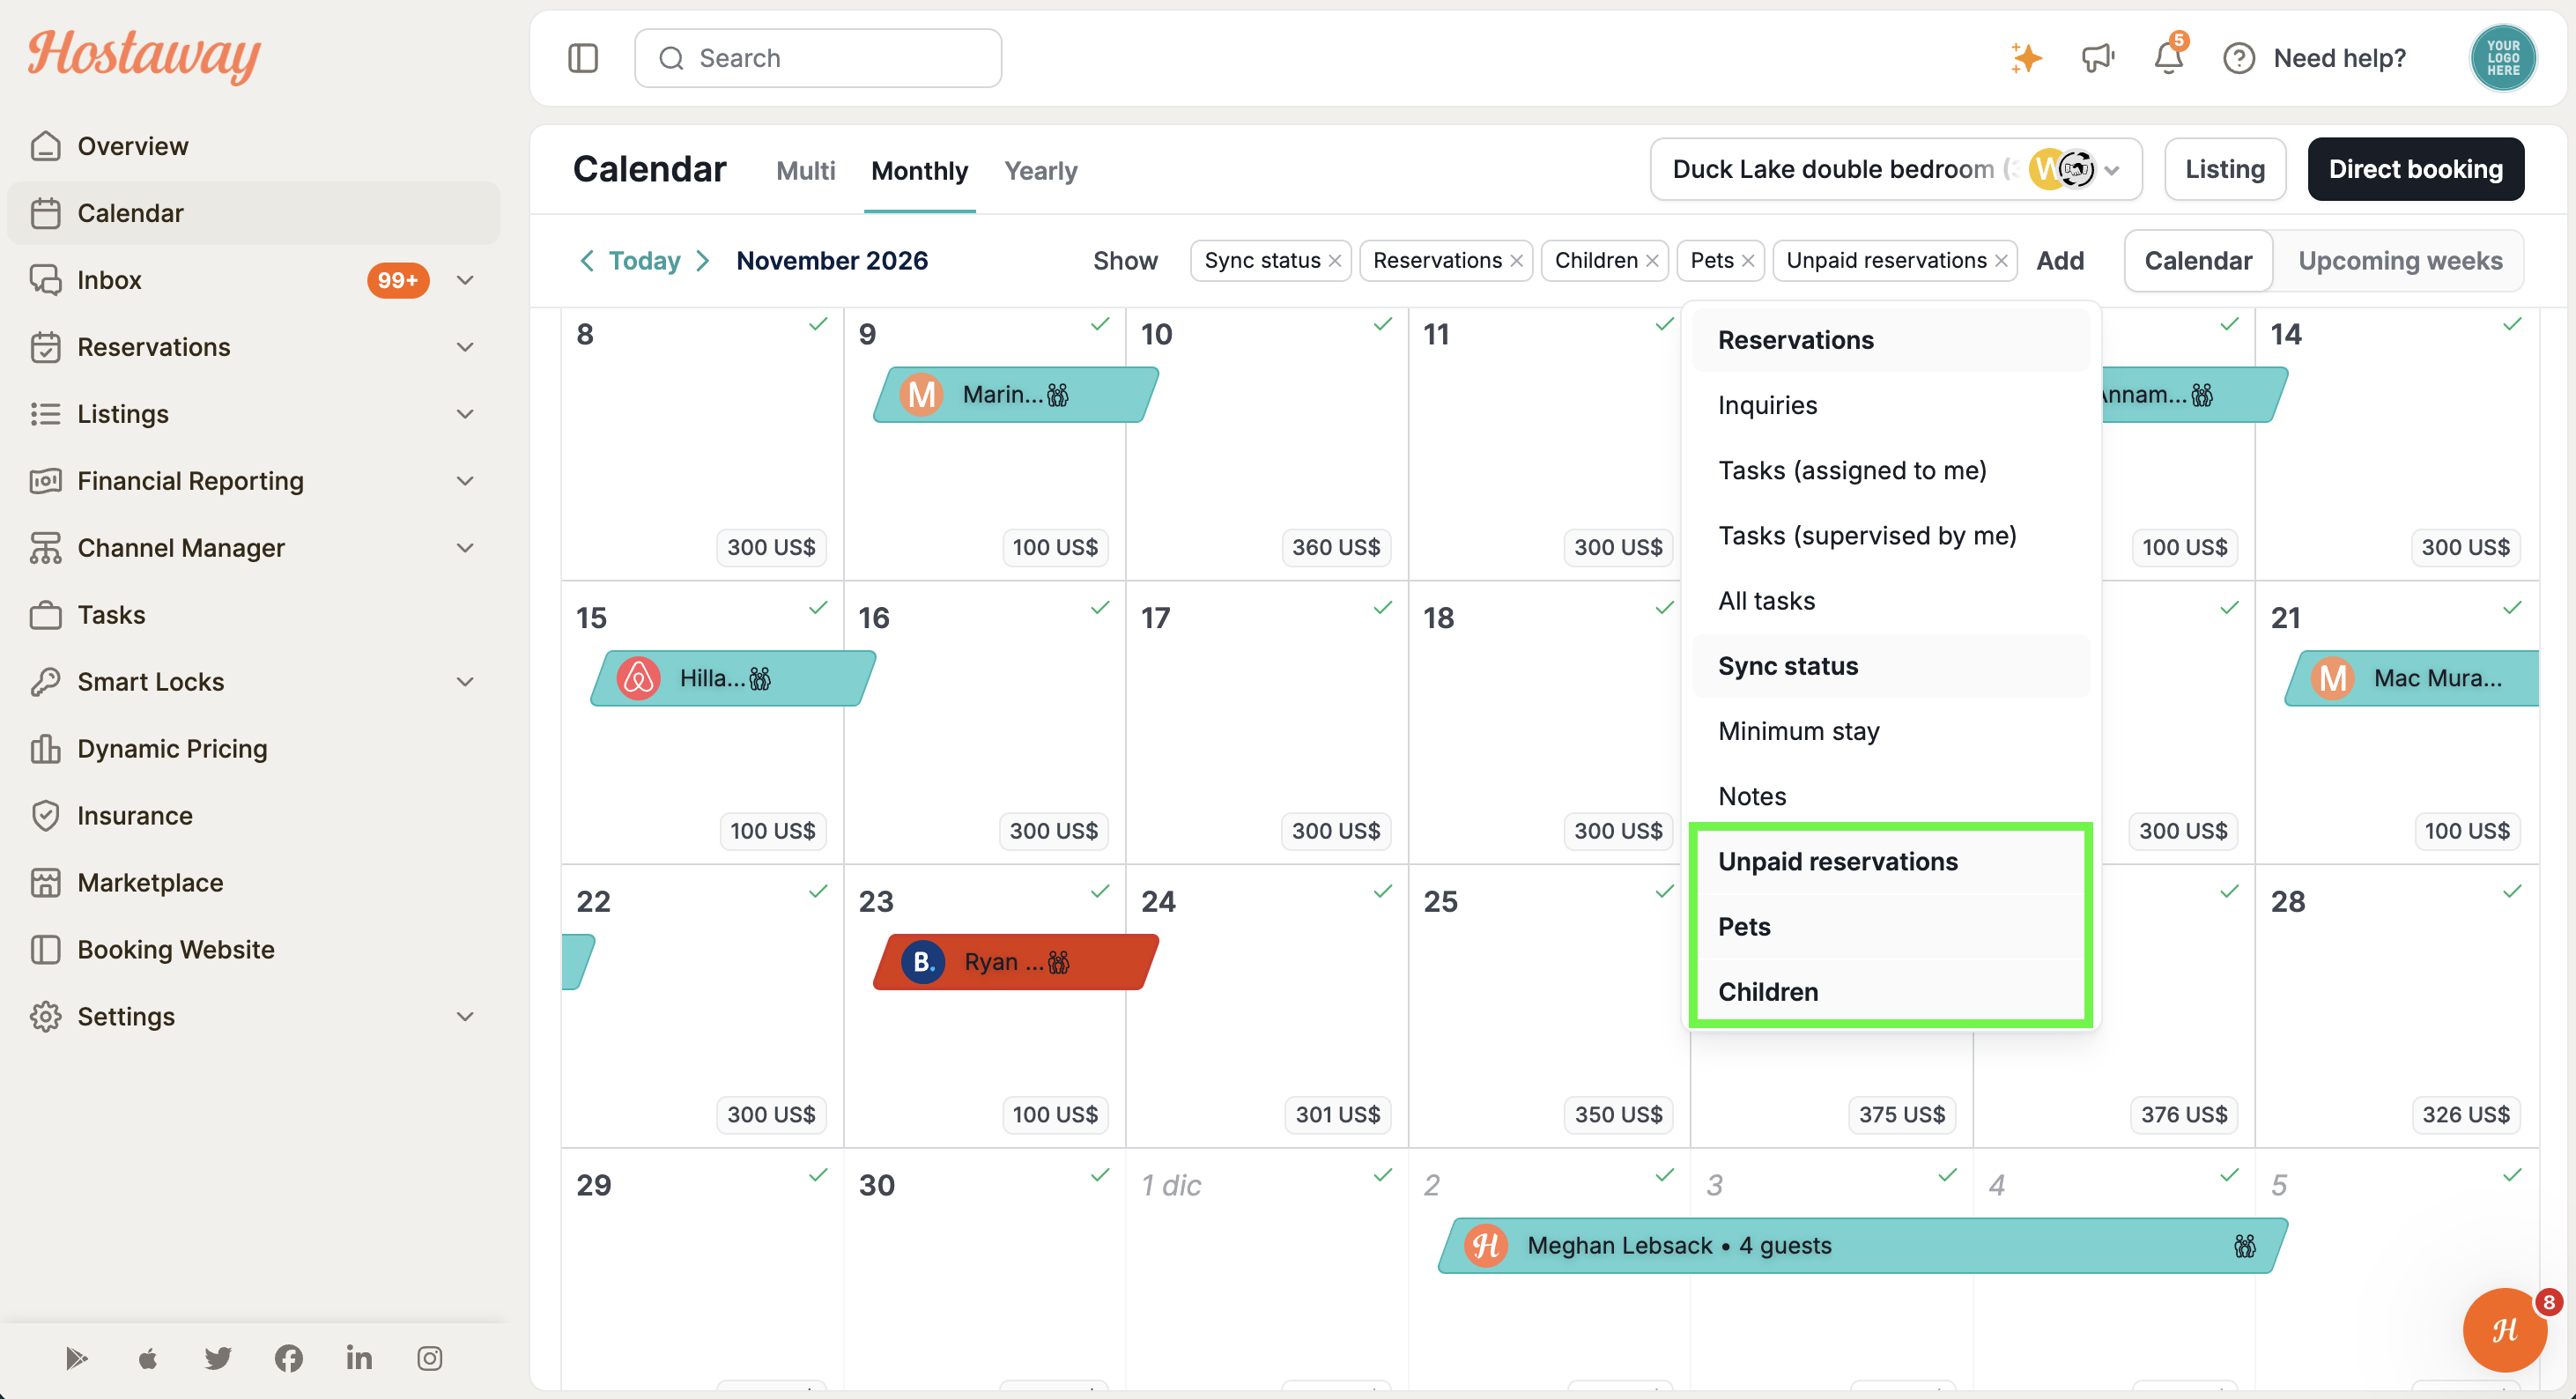Open the AI sparkle assistant icon
This screenshot has height=1399, width=2576.
(2026, 58)
